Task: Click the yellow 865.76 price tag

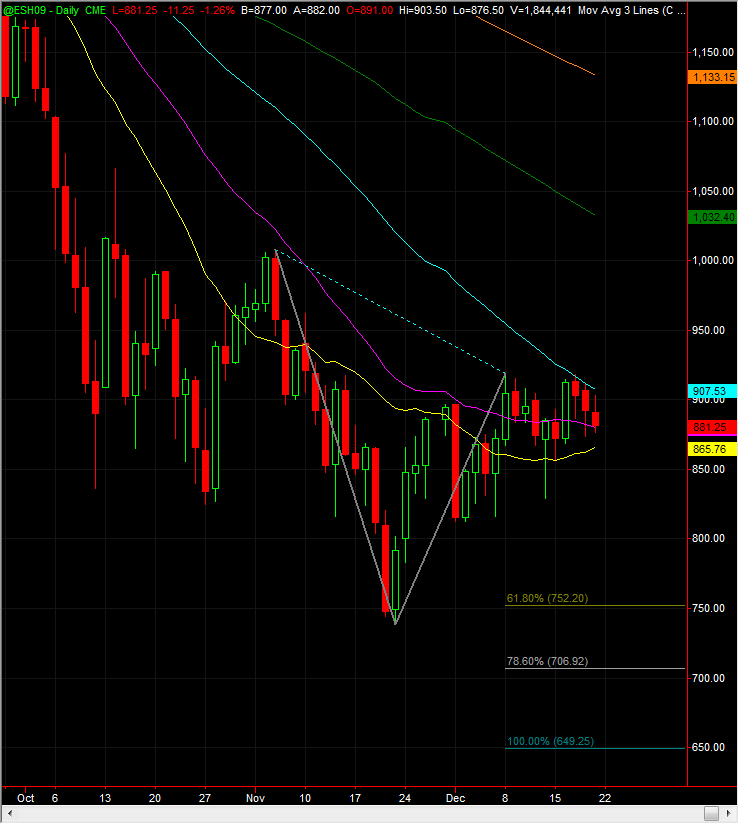Action: point(712,449)
